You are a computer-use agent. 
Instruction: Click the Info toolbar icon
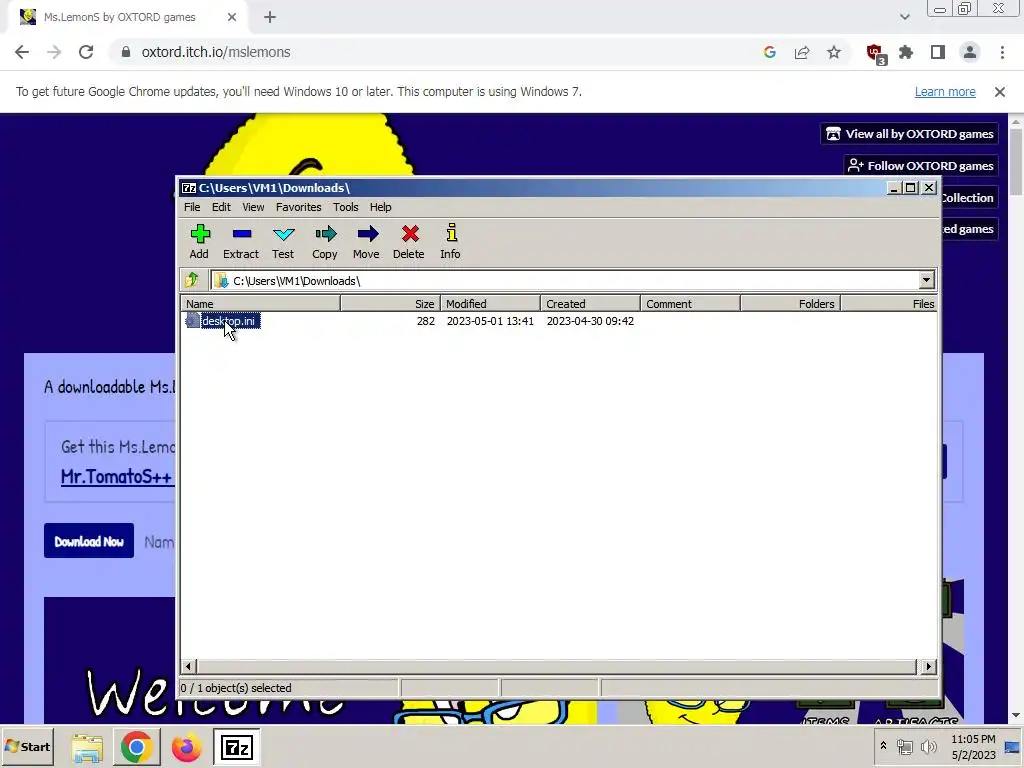pyautogui.click(x=451, y=242)
